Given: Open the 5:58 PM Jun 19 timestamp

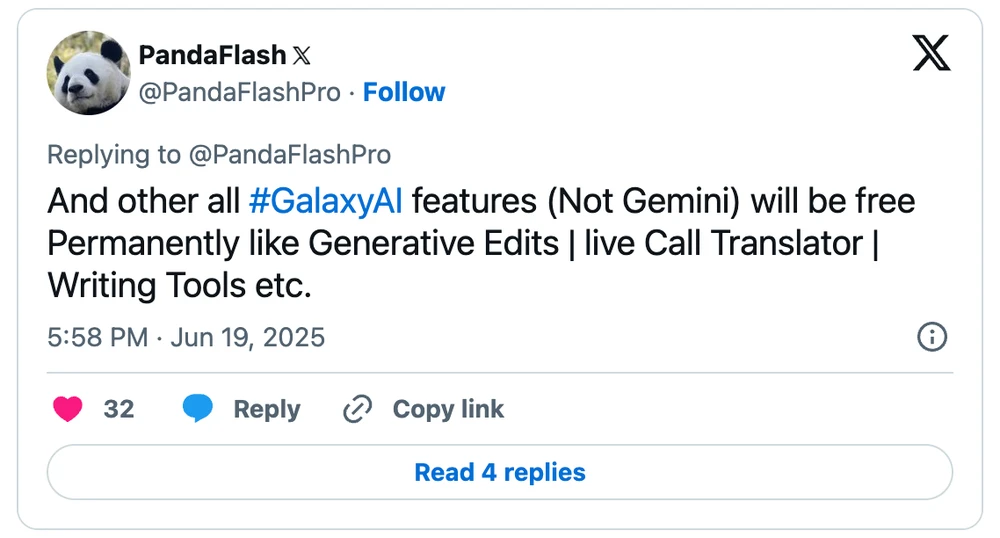Looking at the screenshot, I should [186, 337].
